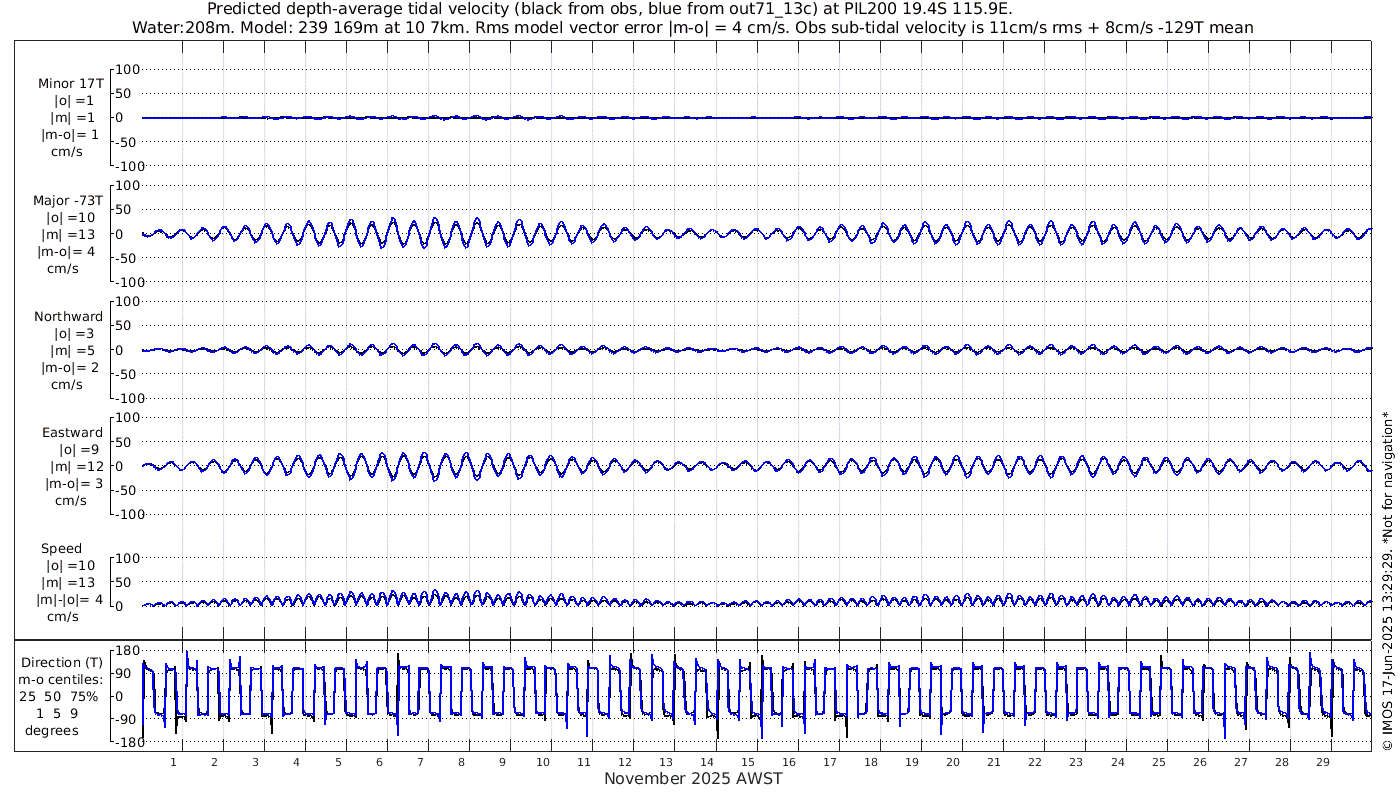1400x800 pixels.
Task: Select "|m| =12" in the Eastward panel
Action: click(77, 466)
